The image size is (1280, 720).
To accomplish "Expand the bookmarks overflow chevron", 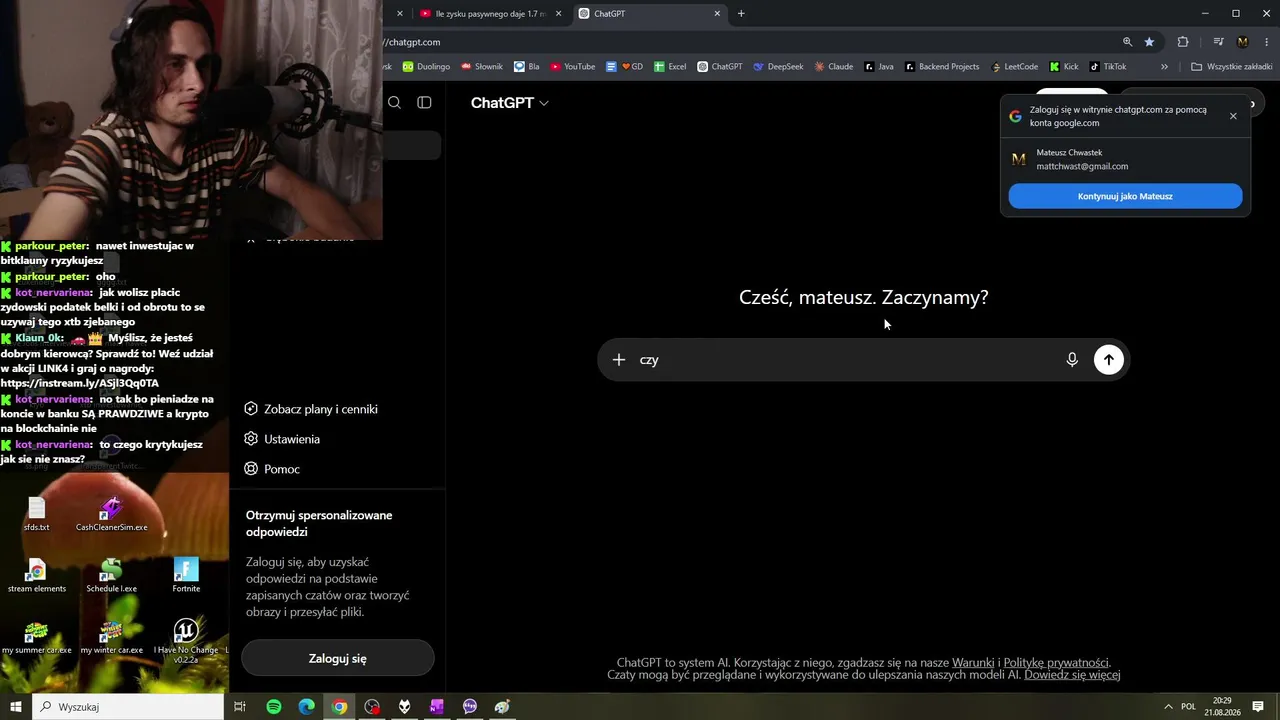I will (1164, 67).
